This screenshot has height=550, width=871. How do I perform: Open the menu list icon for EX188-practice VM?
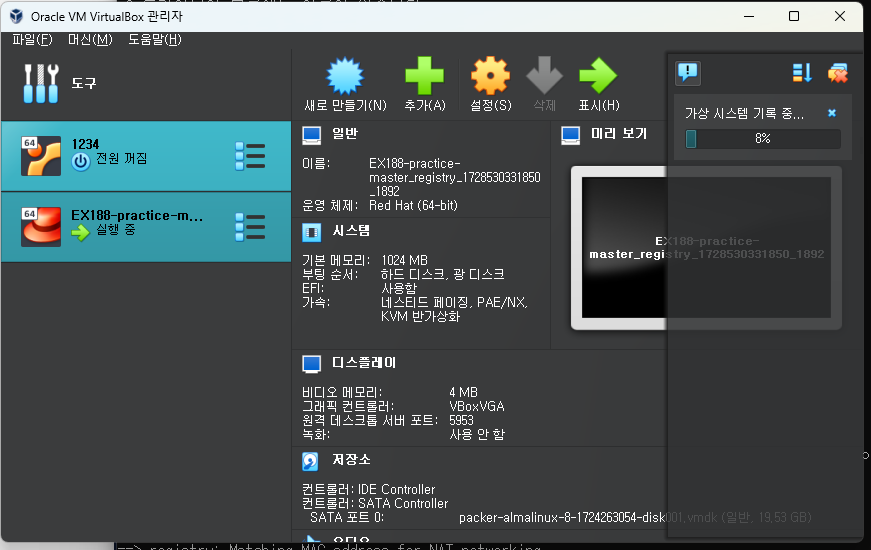coord(250,227)
